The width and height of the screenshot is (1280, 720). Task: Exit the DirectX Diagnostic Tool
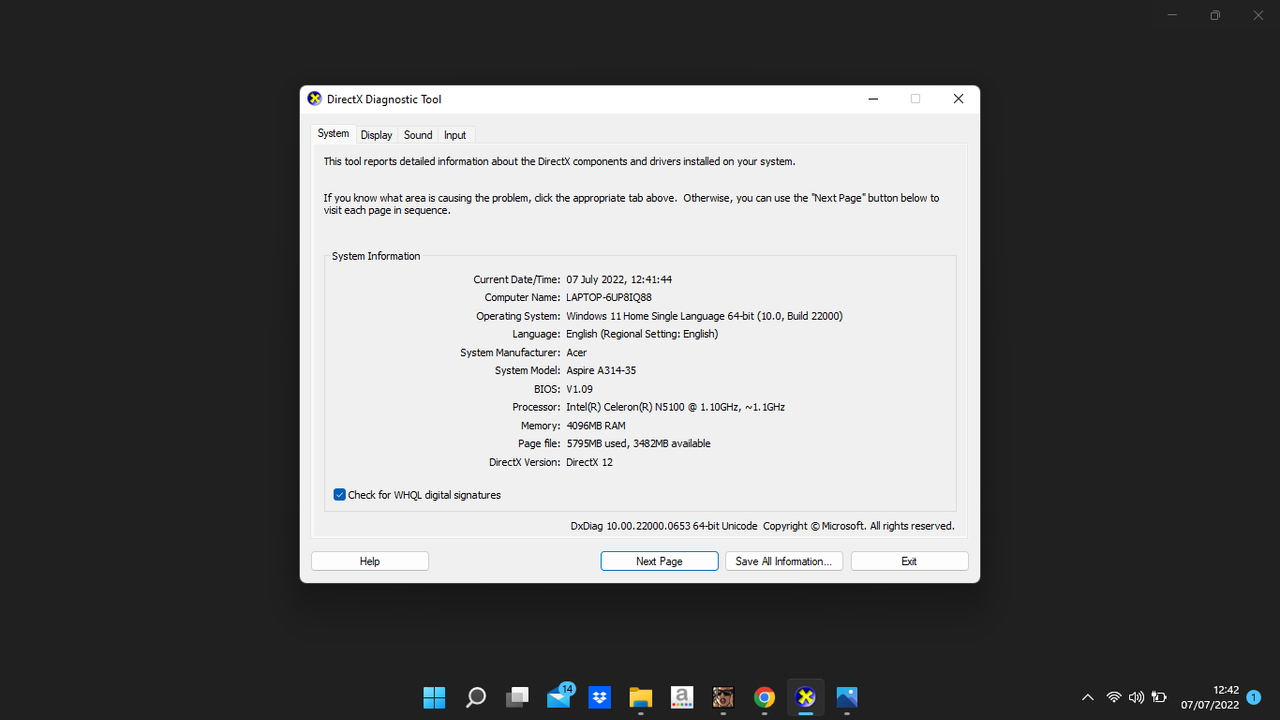click(909, 561)
